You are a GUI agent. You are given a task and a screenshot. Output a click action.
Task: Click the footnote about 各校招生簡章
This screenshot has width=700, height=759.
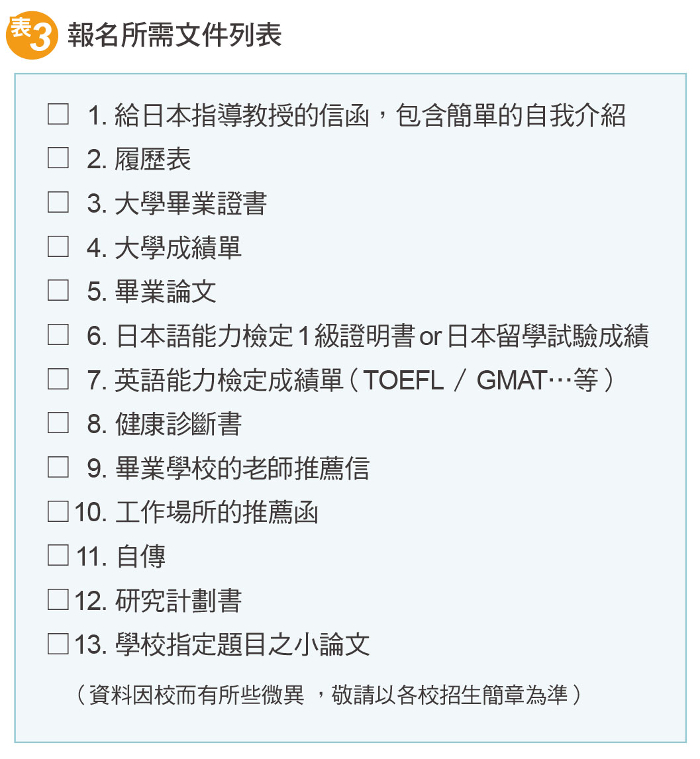coord(329,695)
